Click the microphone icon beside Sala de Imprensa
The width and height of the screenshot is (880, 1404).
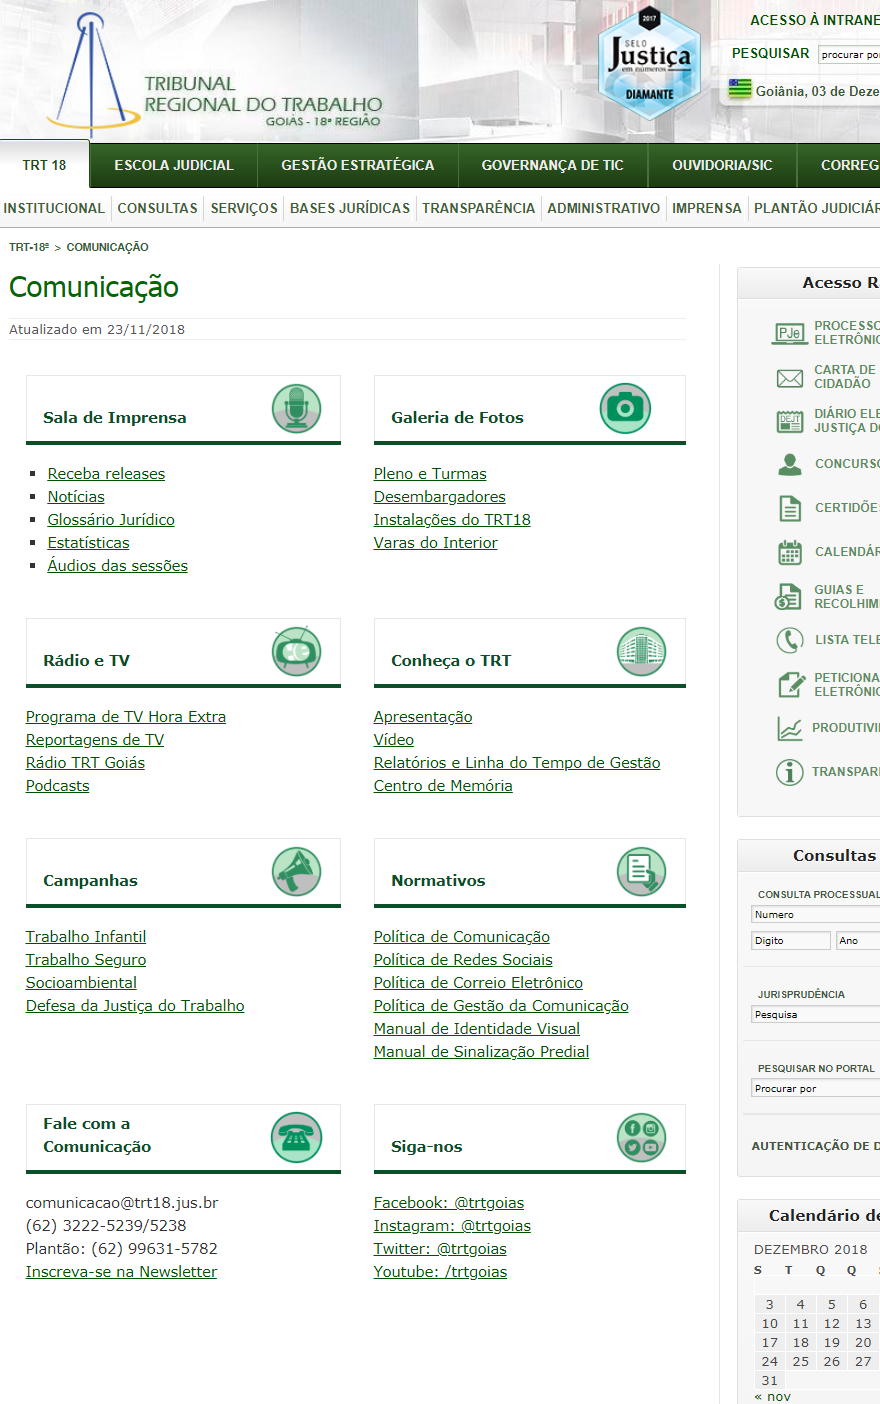(x=296, y=409)
